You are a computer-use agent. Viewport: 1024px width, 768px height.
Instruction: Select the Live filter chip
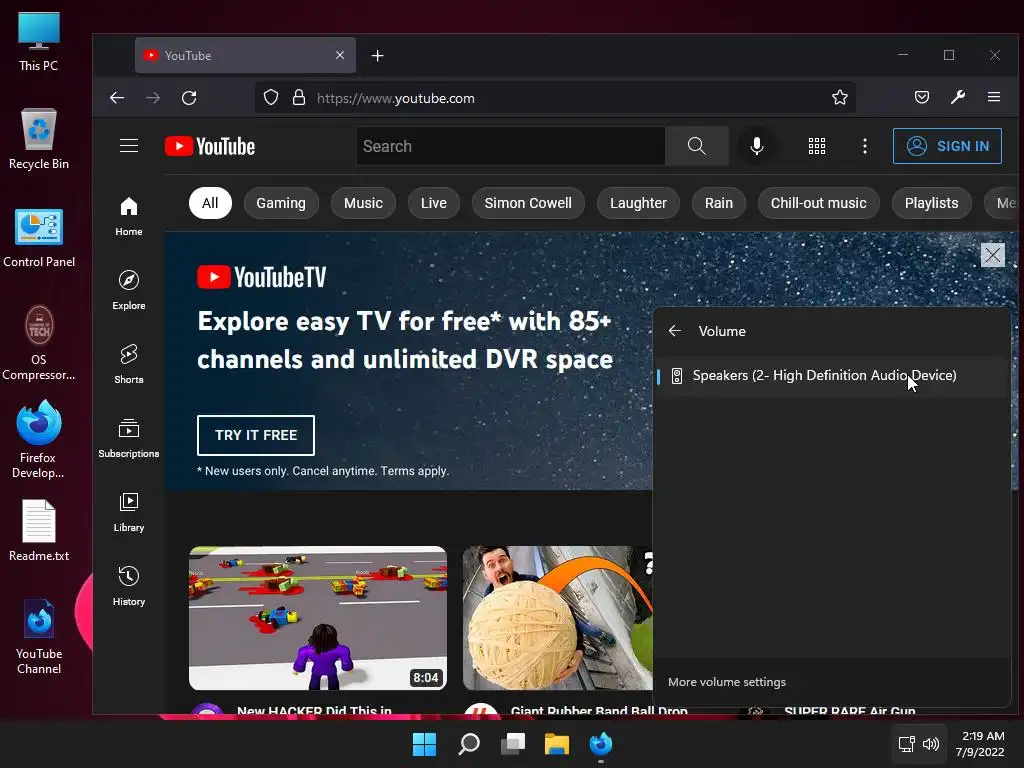pyautogui.click(x=434, y=203)
